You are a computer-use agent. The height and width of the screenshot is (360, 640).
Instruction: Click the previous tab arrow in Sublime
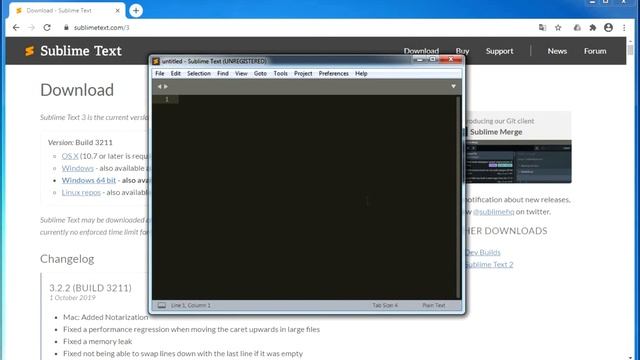pos(159,87)
